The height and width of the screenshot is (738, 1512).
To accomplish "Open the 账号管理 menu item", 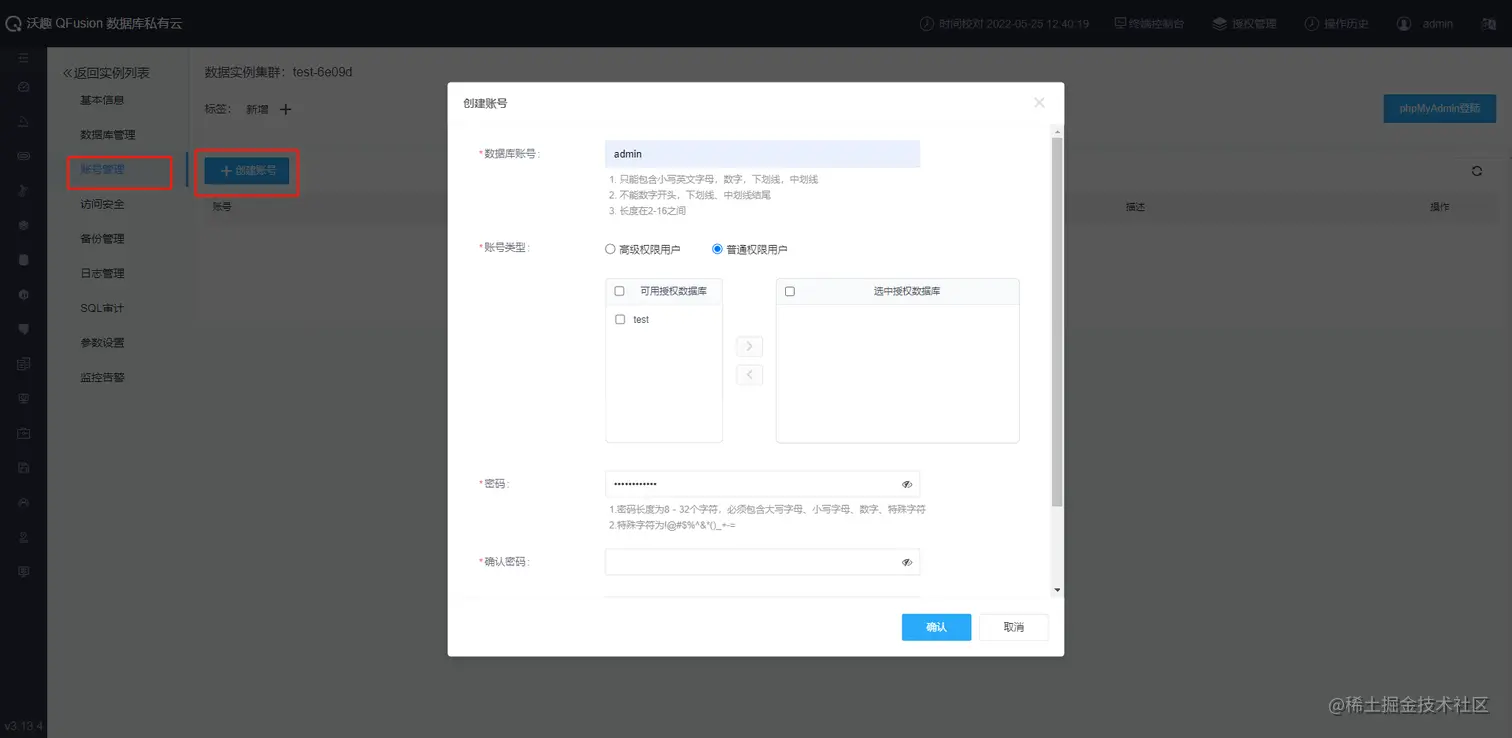I will click(102, 169).
